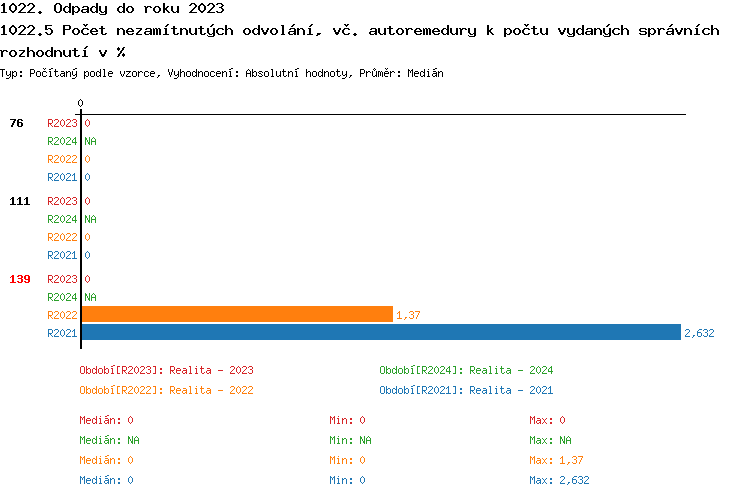
Task: Select the 1,37 value label beside the orange bar
Action: coord(407,316)
